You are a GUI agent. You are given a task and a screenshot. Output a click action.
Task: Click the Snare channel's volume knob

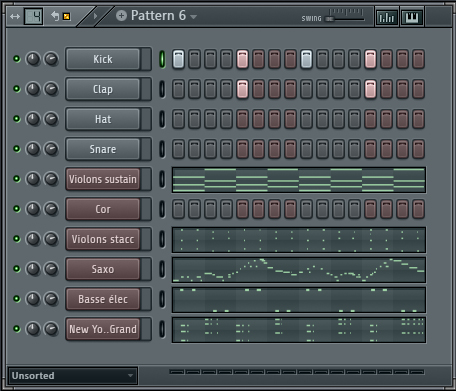coord(51,149)
